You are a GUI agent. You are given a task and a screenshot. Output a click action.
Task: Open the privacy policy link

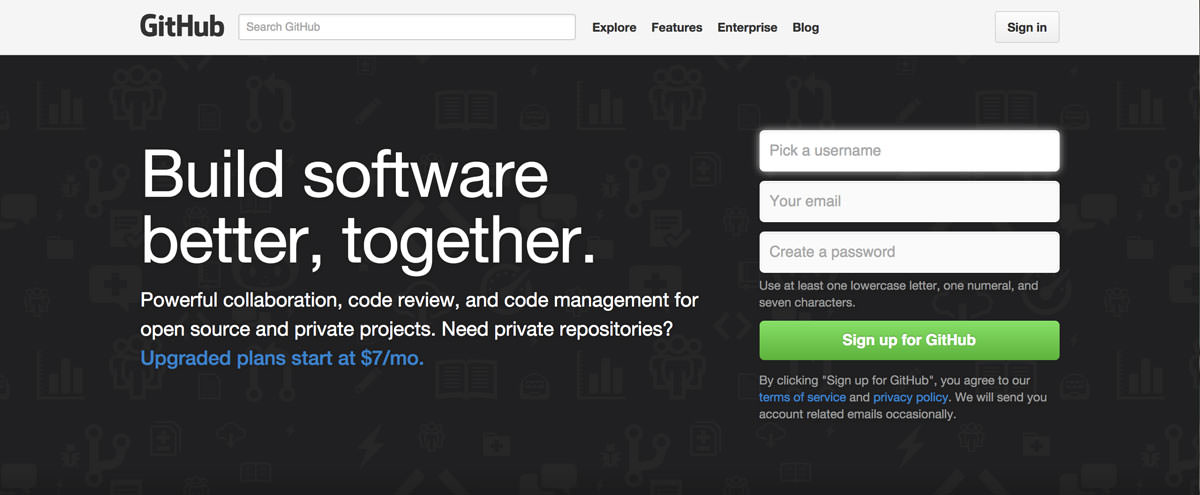(910, 397)
